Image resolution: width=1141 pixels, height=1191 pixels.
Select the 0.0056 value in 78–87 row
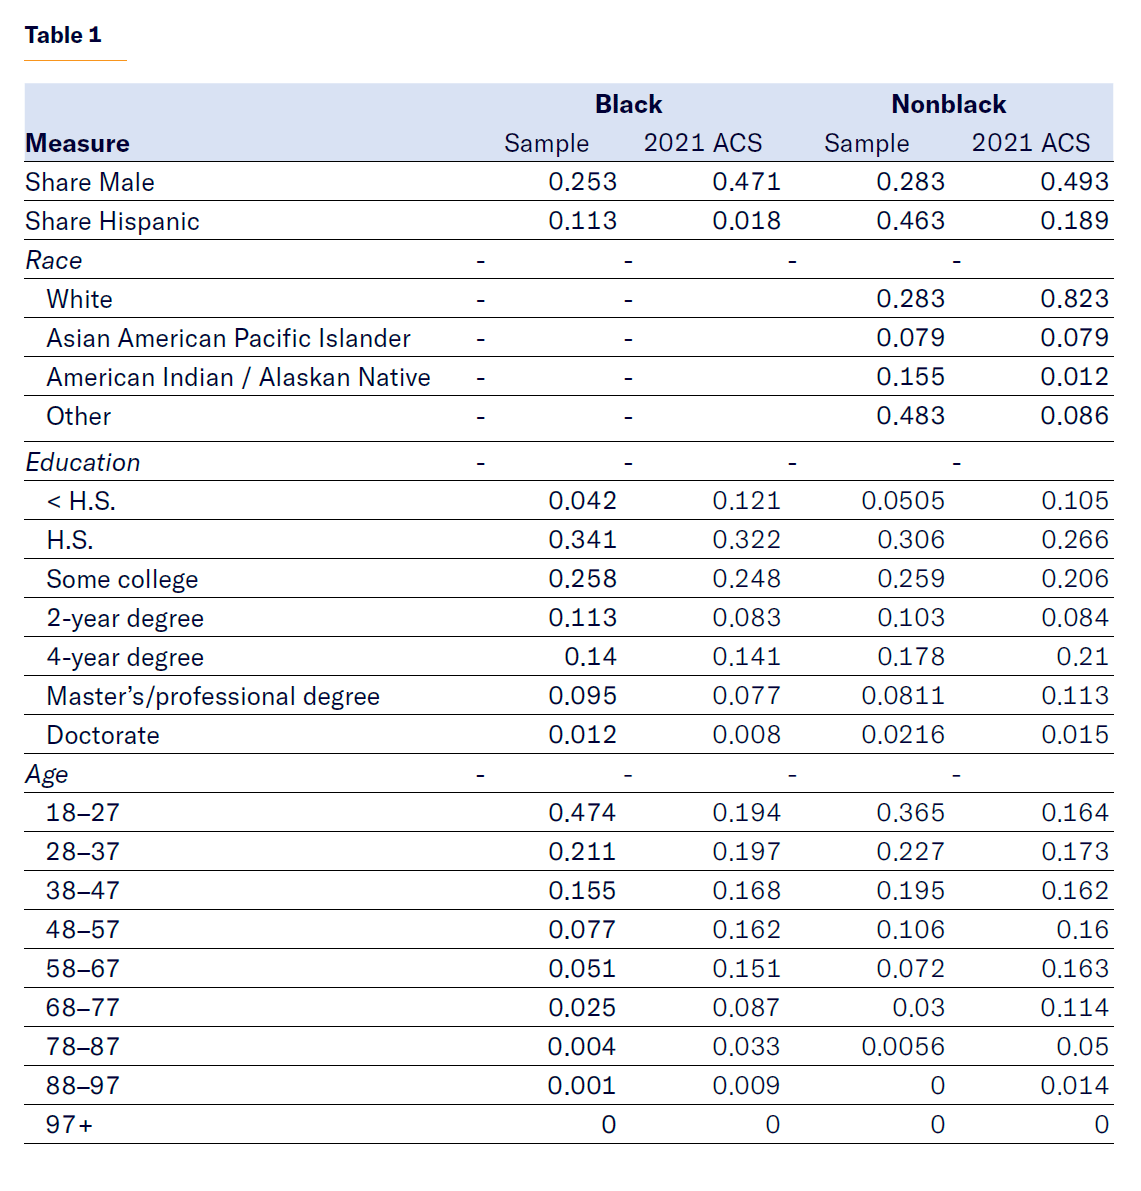point(903,1046)
